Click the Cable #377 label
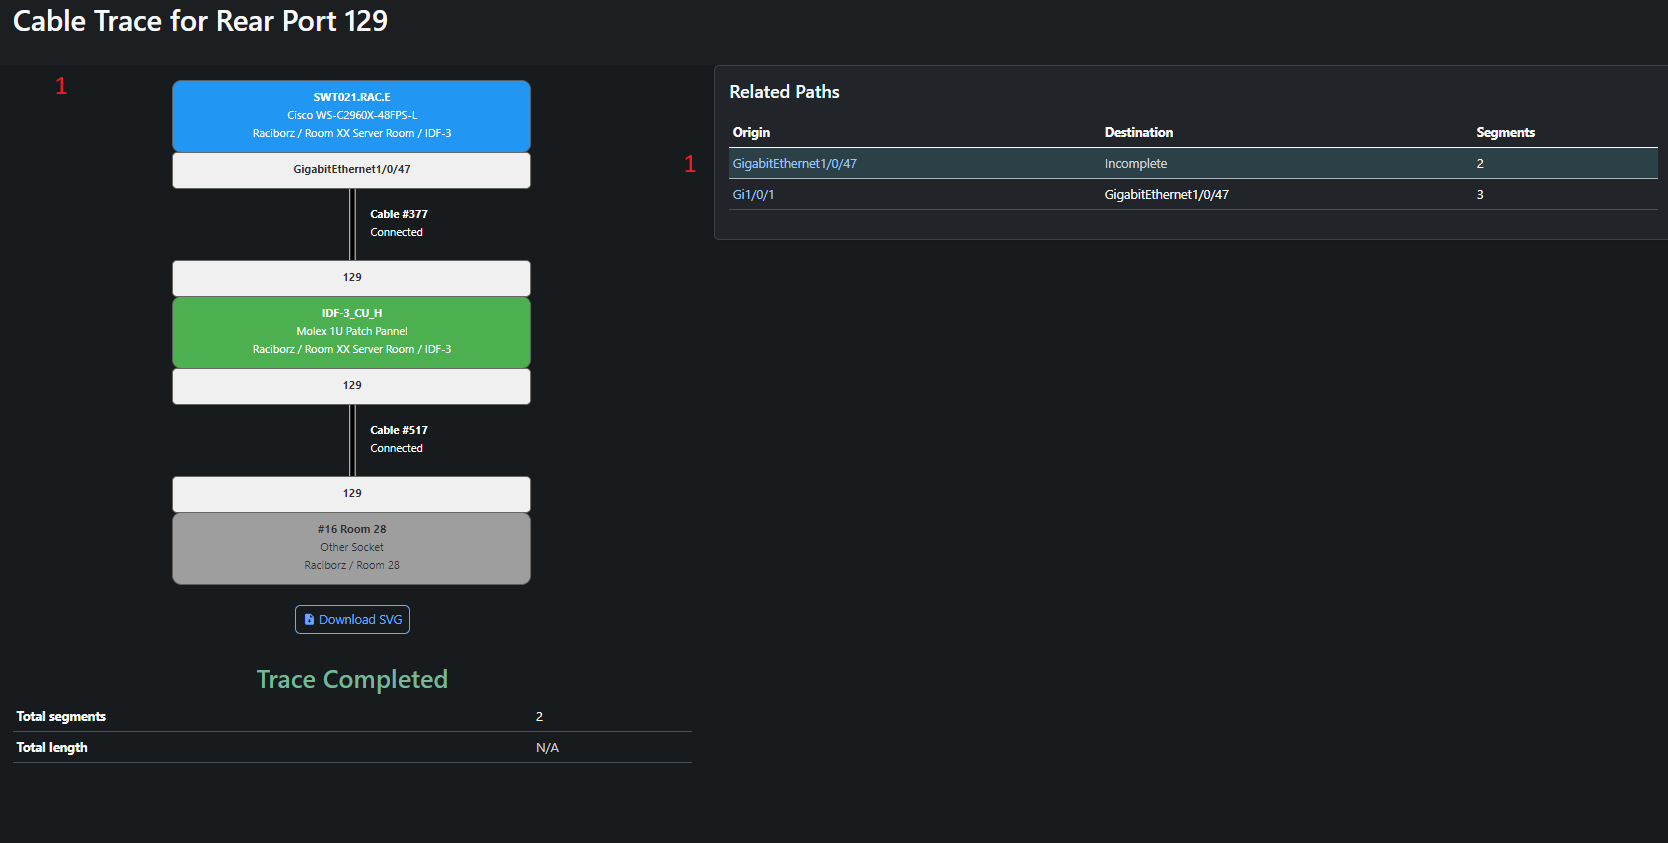Screen dimensions: 1668x843 399,214
